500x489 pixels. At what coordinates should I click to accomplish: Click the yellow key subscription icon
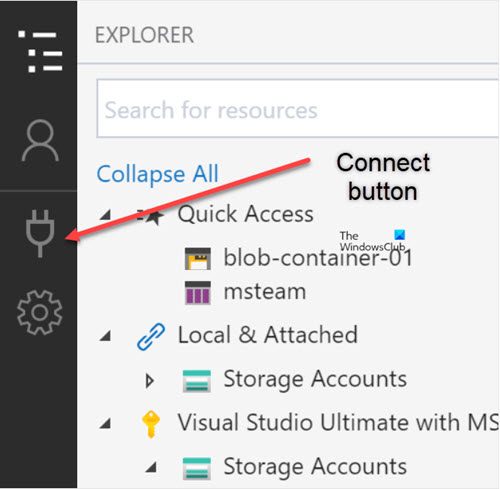coord(151,424)
